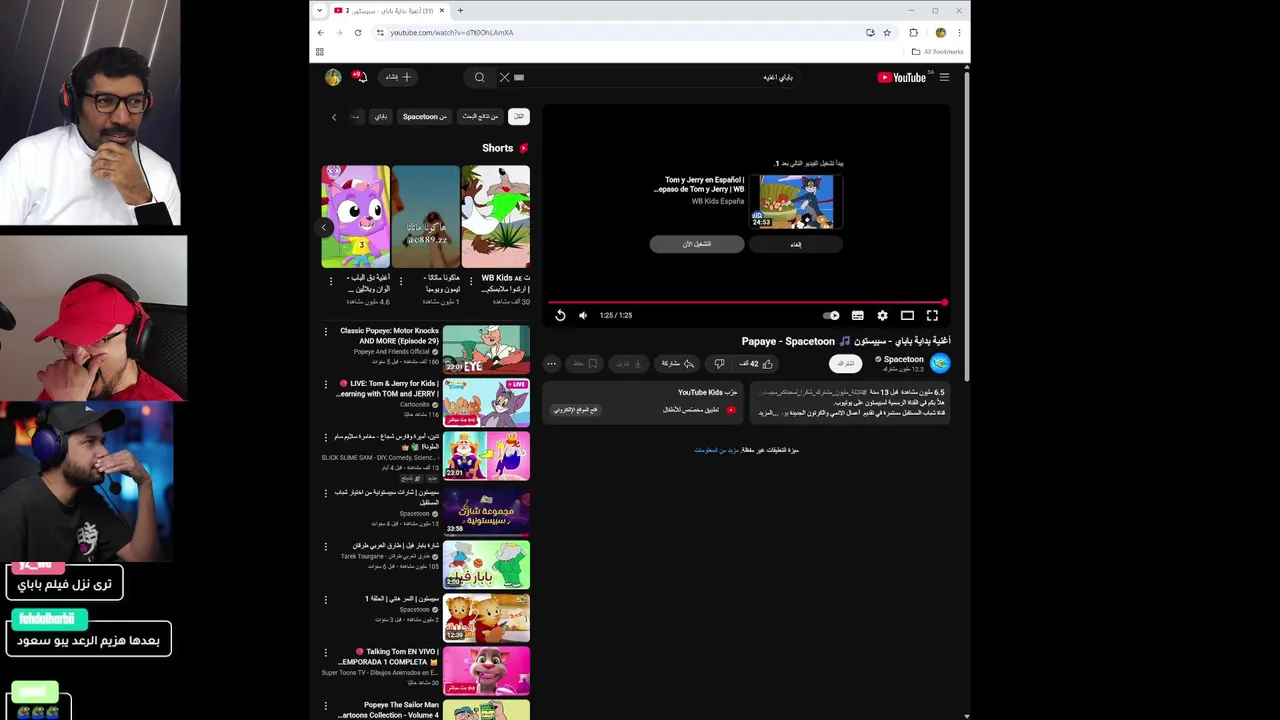Open options for LIVE Tom & Jerry video
Viewport: 1280px width, 720px height.
325,384
